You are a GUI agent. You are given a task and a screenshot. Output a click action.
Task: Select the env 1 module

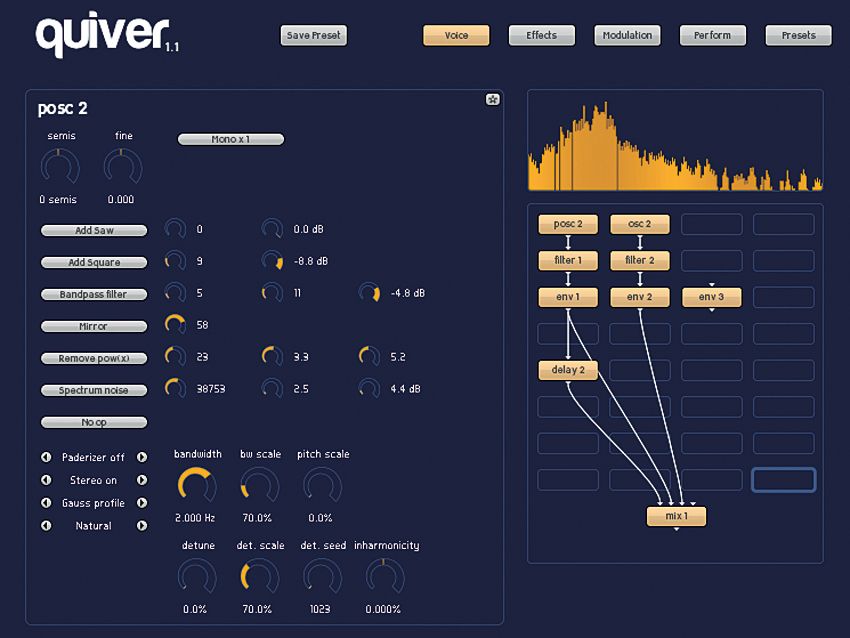coord(568,298)
